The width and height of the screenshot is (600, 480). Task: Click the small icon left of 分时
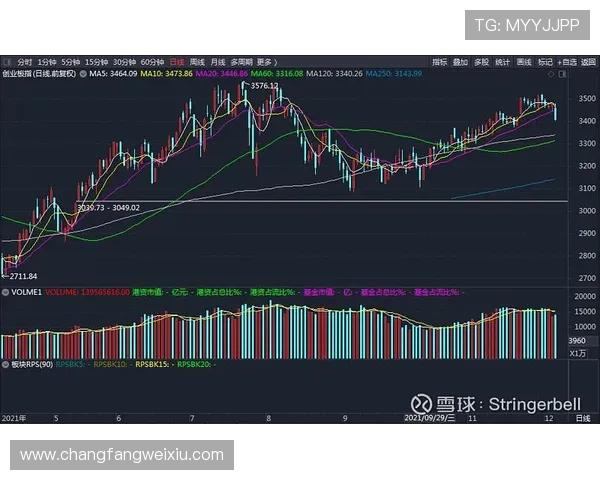(x=6, y=61)
